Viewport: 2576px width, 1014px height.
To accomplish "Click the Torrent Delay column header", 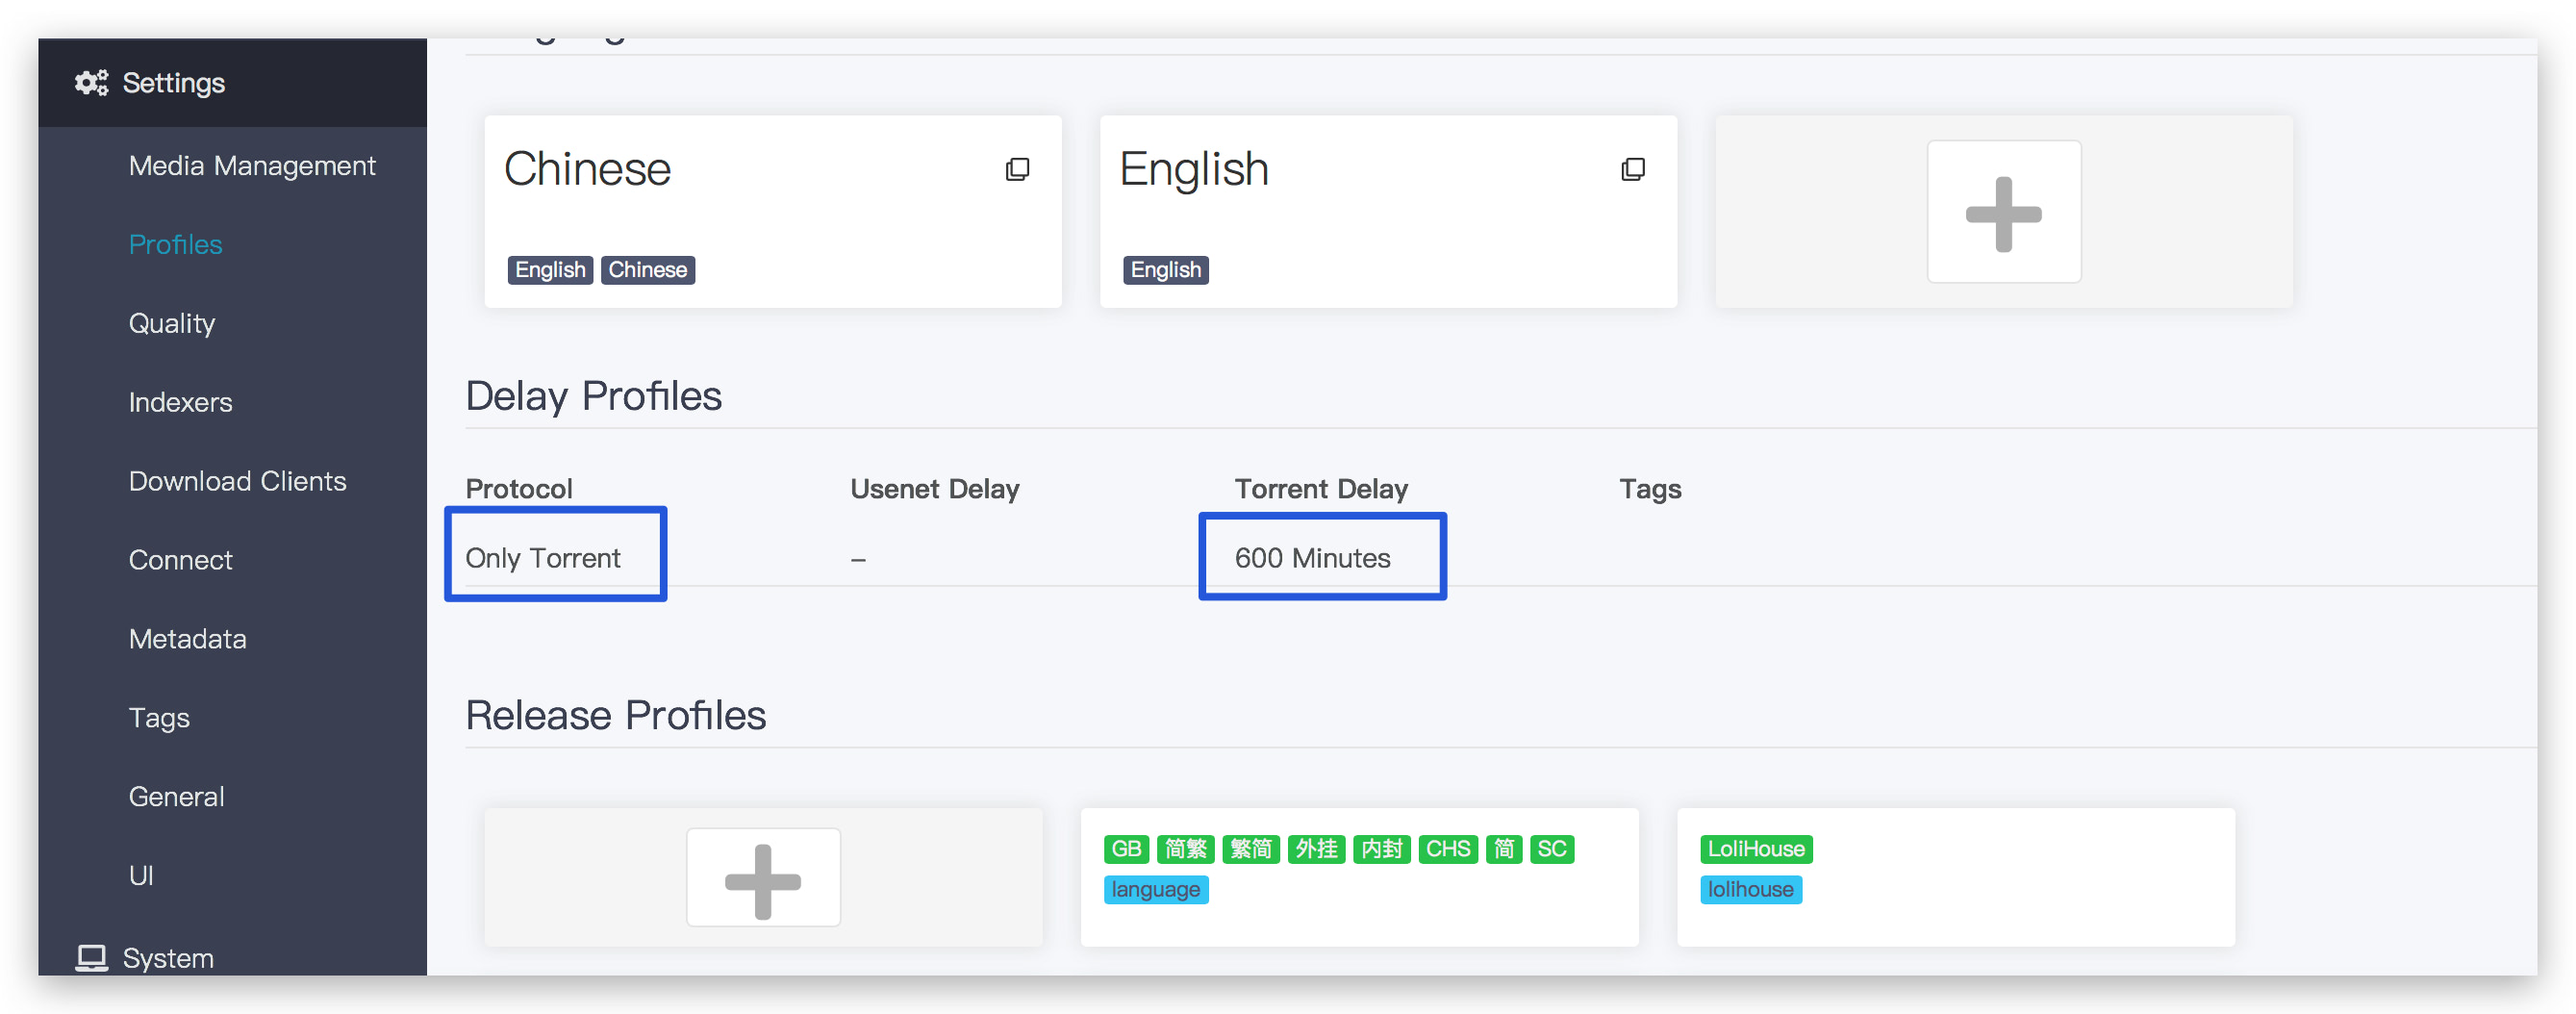I will point(1320,489).
